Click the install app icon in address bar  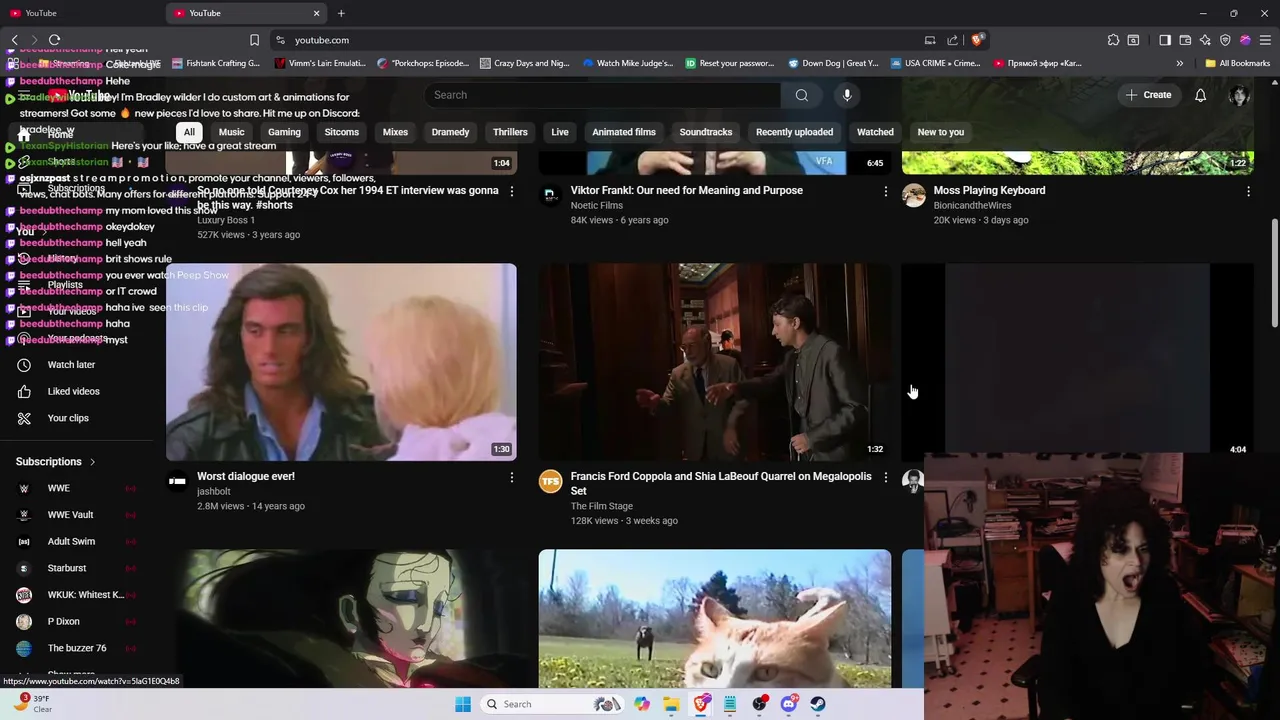930,40
